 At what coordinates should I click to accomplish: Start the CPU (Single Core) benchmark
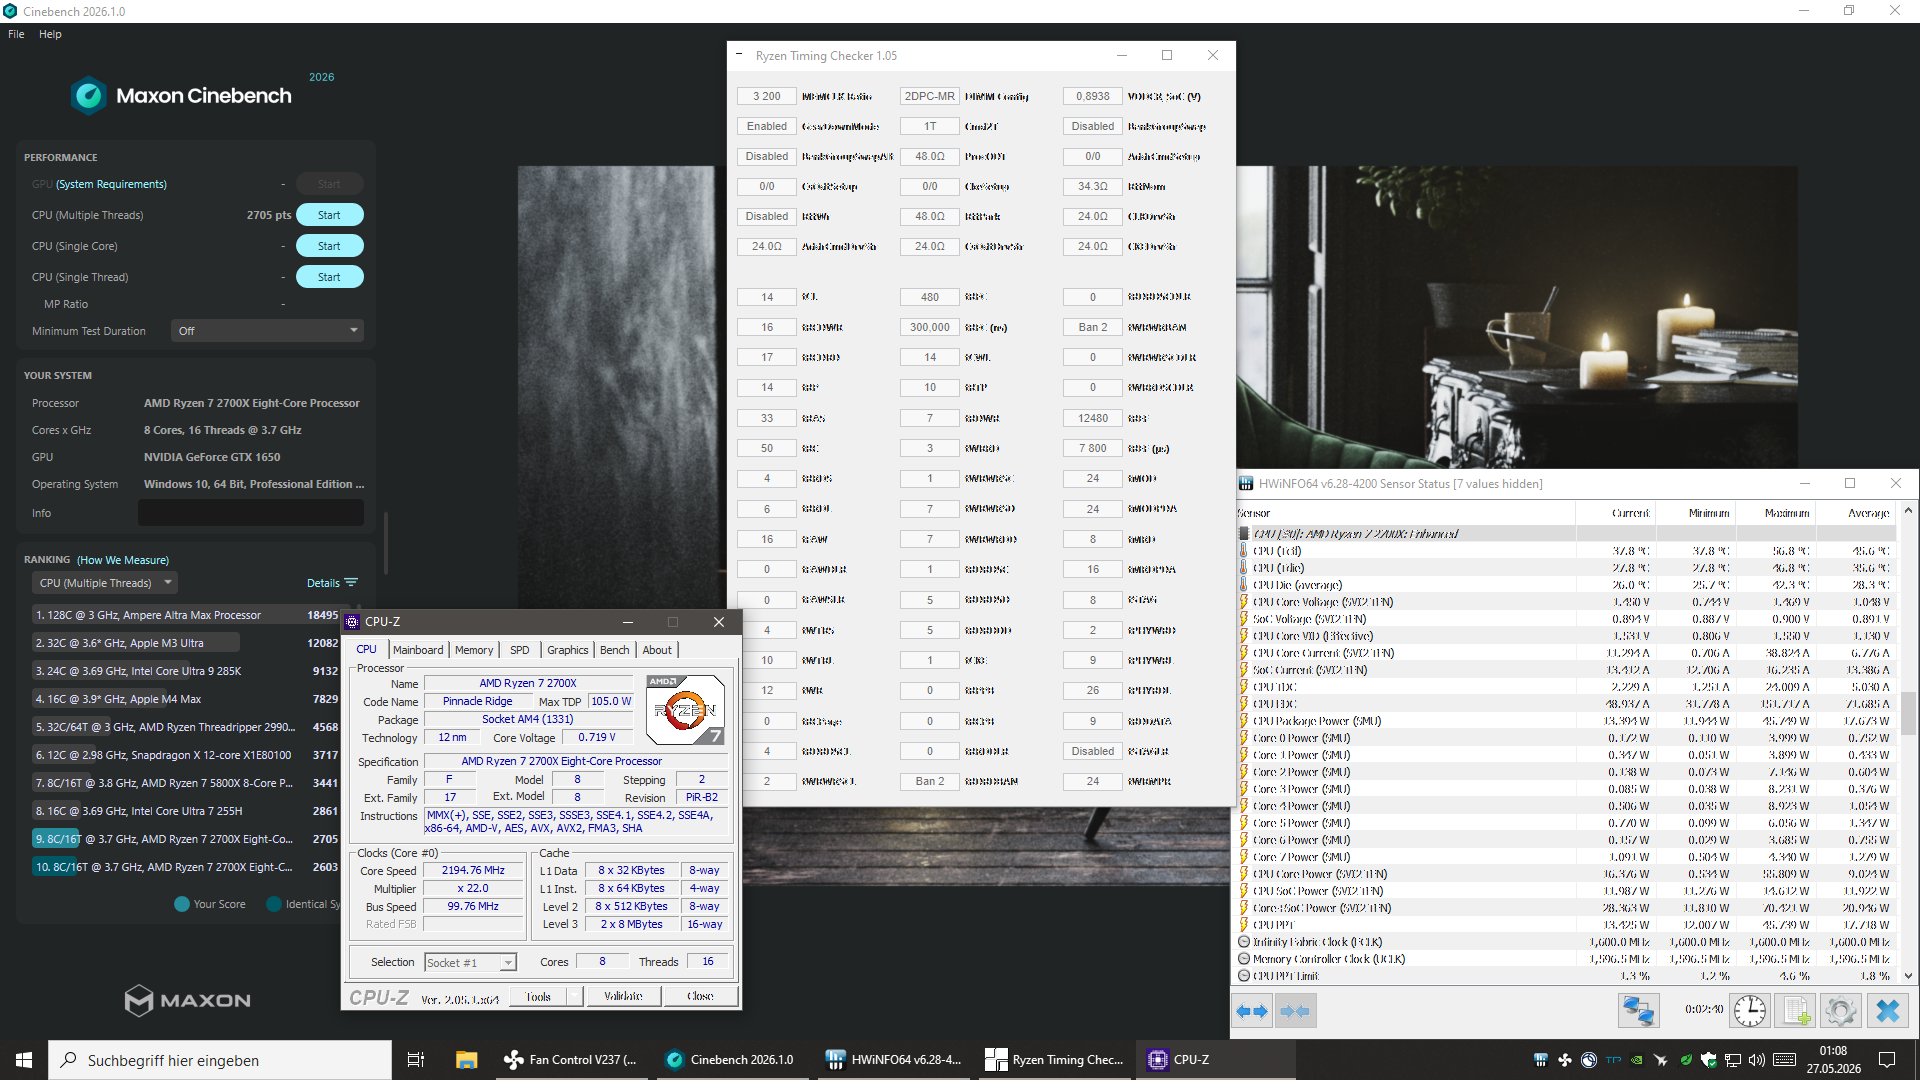click(x=329, y=246)
